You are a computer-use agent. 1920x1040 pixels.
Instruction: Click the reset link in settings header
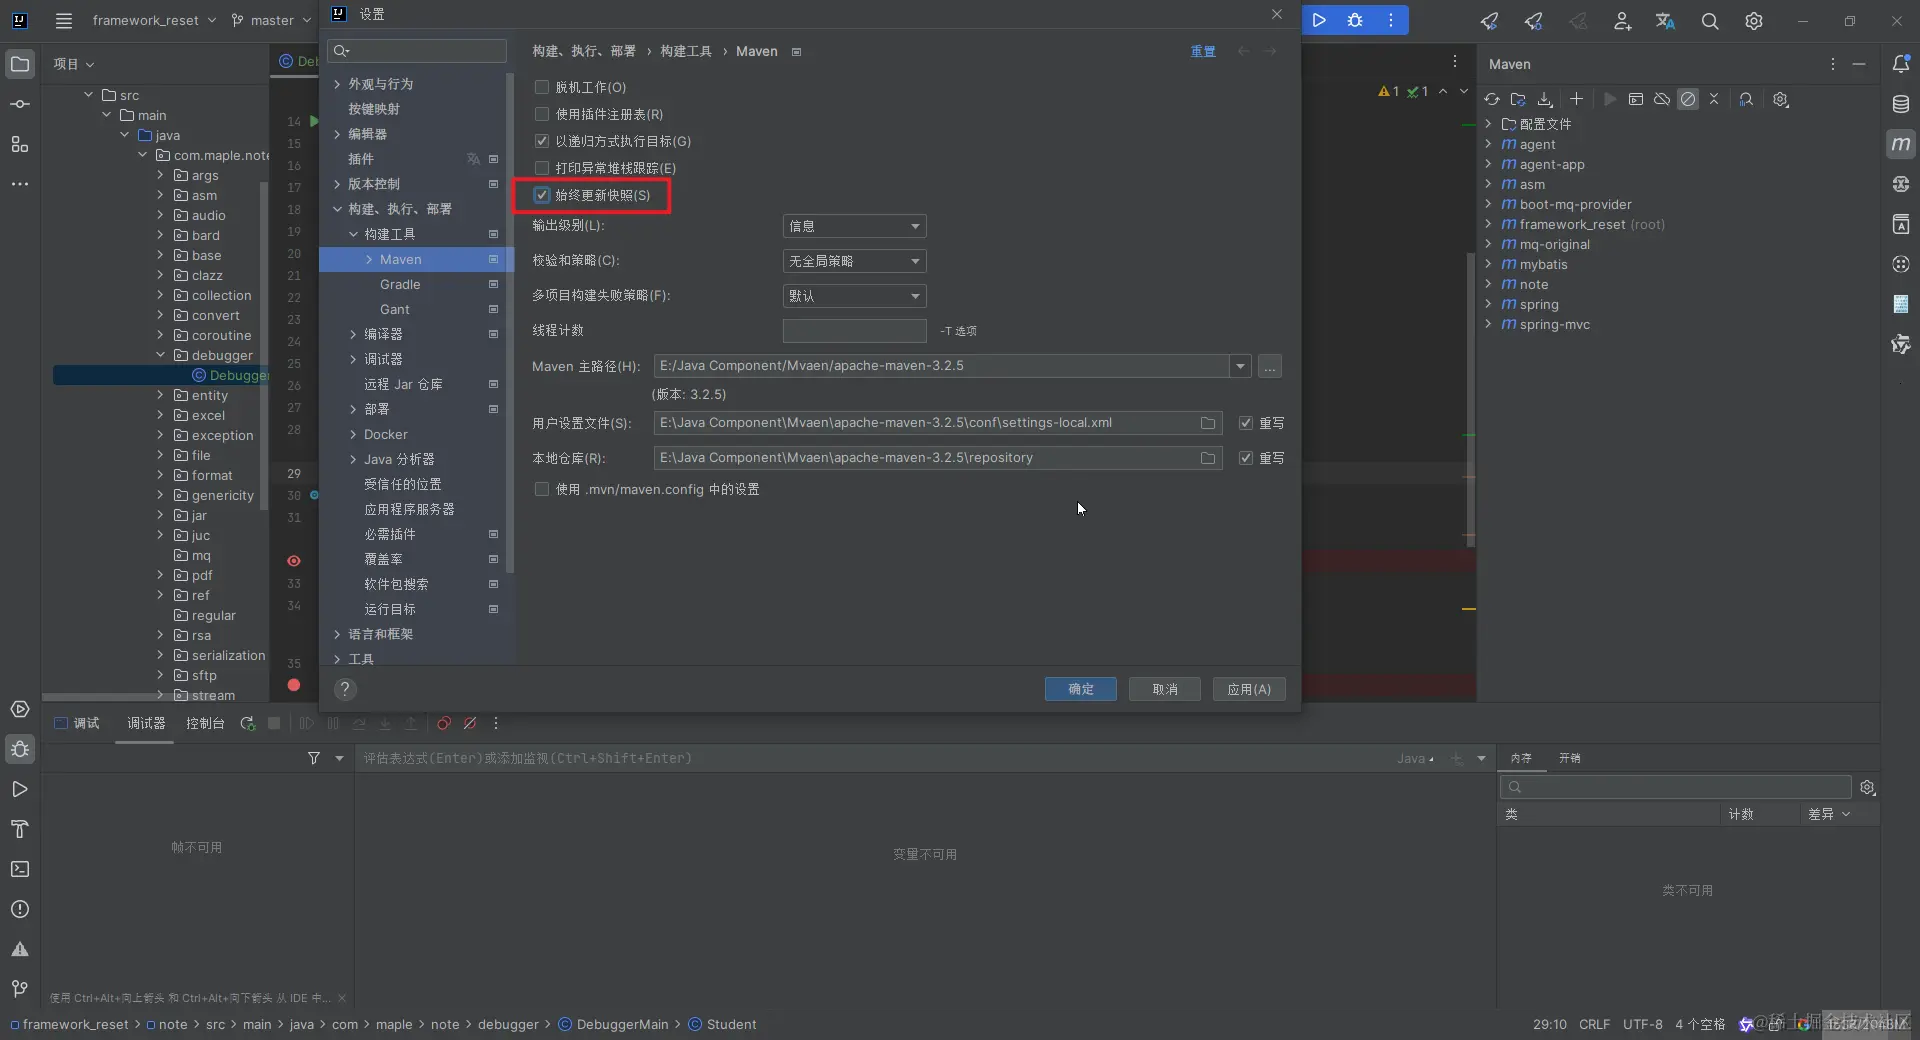tap(1203, 51)
